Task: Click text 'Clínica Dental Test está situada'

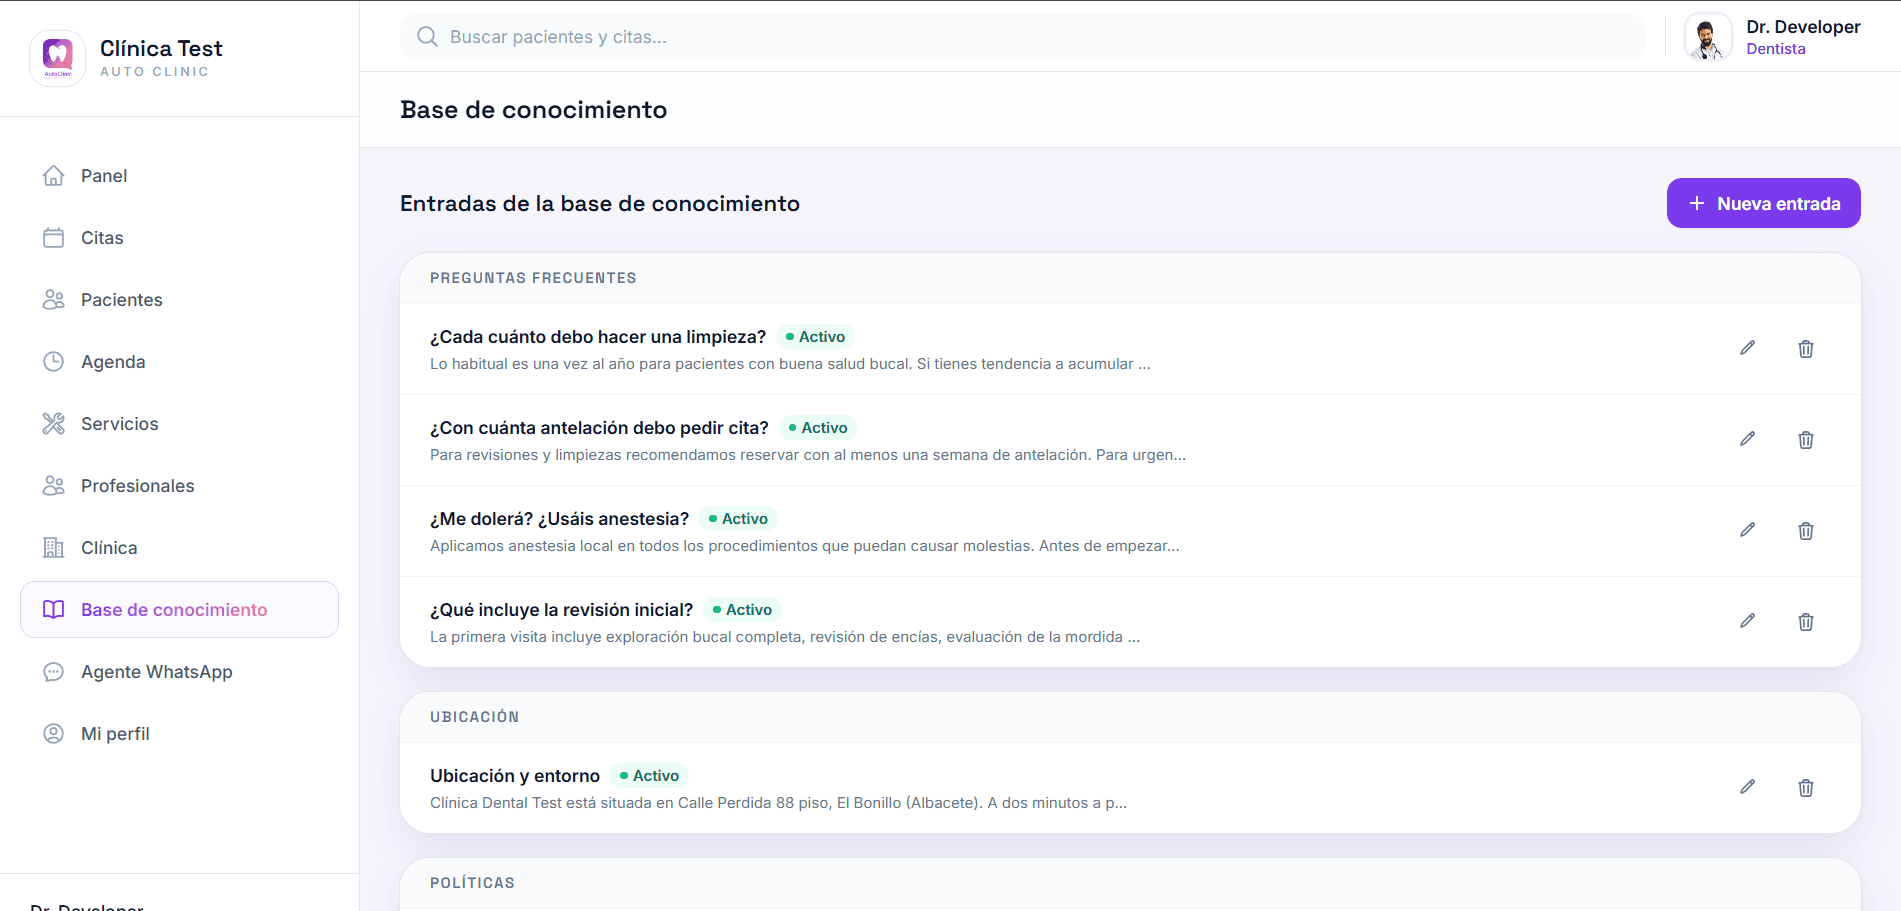Action: click(541, 803)
